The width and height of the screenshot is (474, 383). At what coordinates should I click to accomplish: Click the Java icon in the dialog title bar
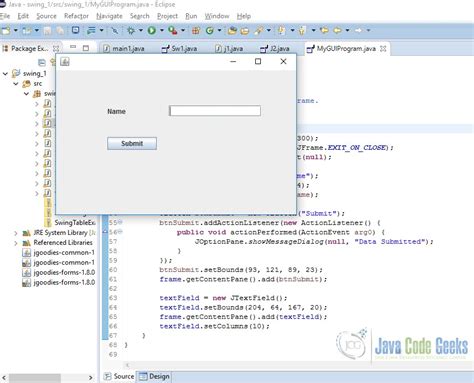65,62
